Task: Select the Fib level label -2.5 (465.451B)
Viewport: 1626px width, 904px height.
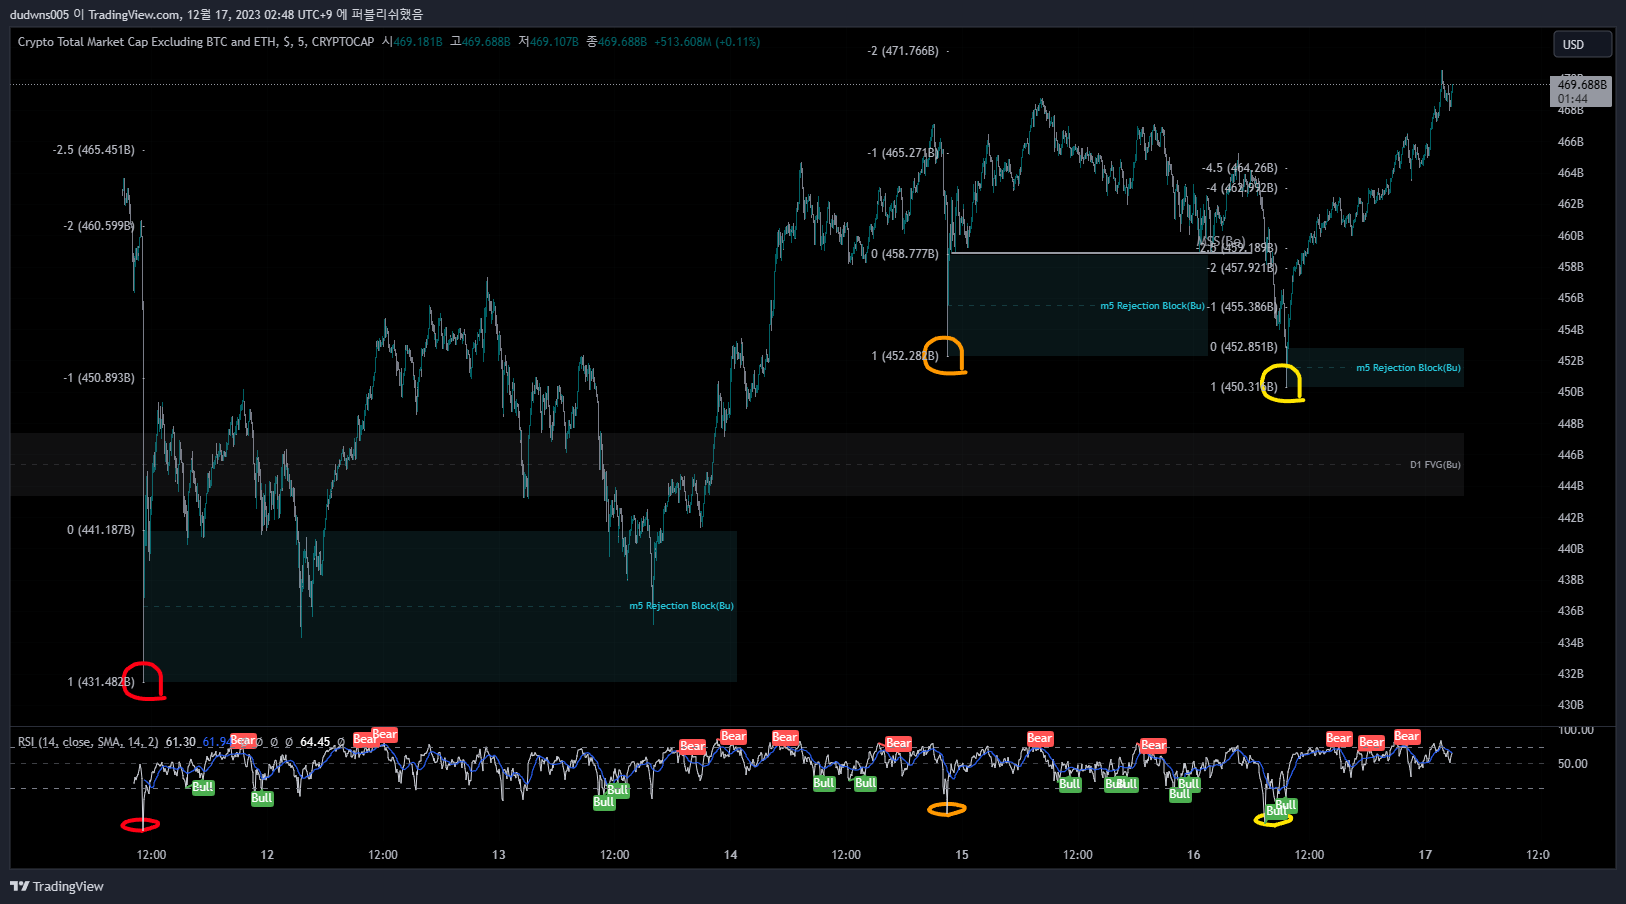Action: pyautogui.click(x=94, y=150)
